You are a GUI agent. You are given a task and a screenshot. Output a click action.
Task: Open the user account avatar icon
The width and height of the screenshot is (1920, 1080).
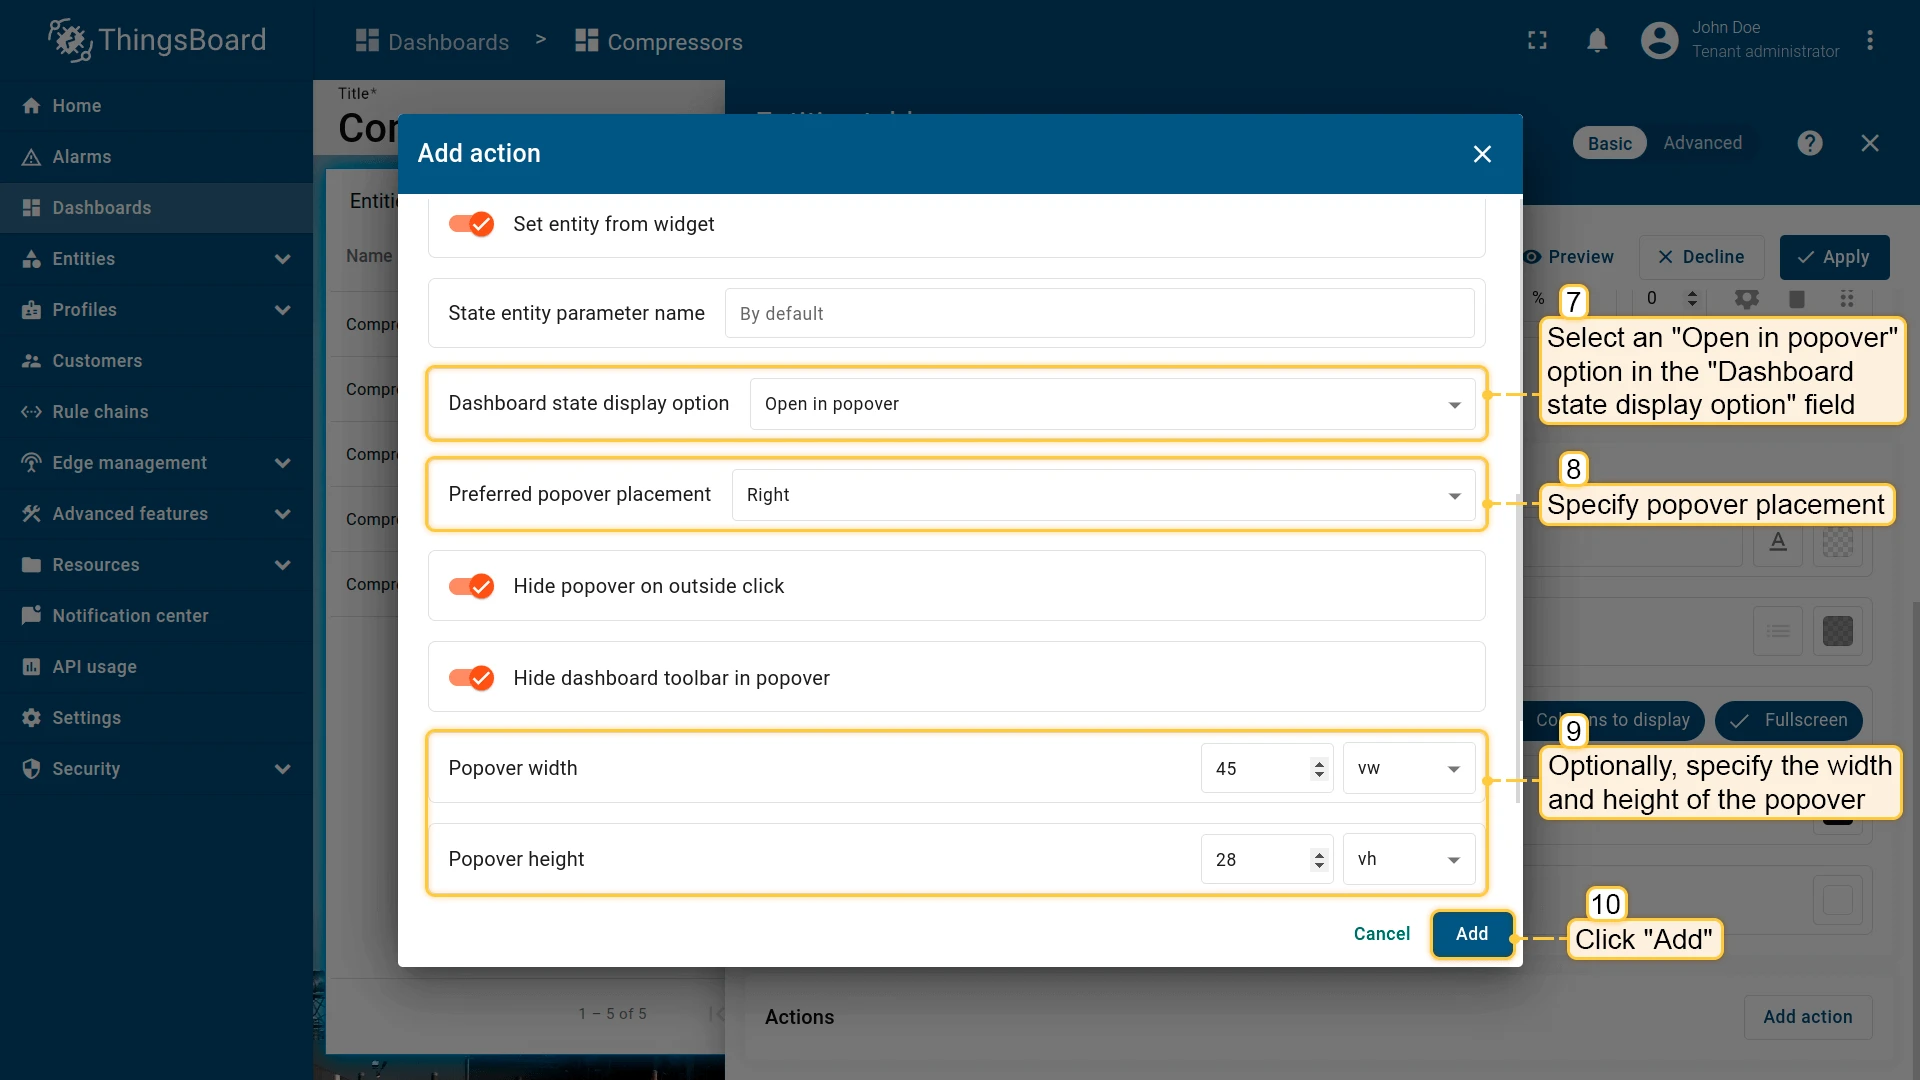(x=1659, y=41)
